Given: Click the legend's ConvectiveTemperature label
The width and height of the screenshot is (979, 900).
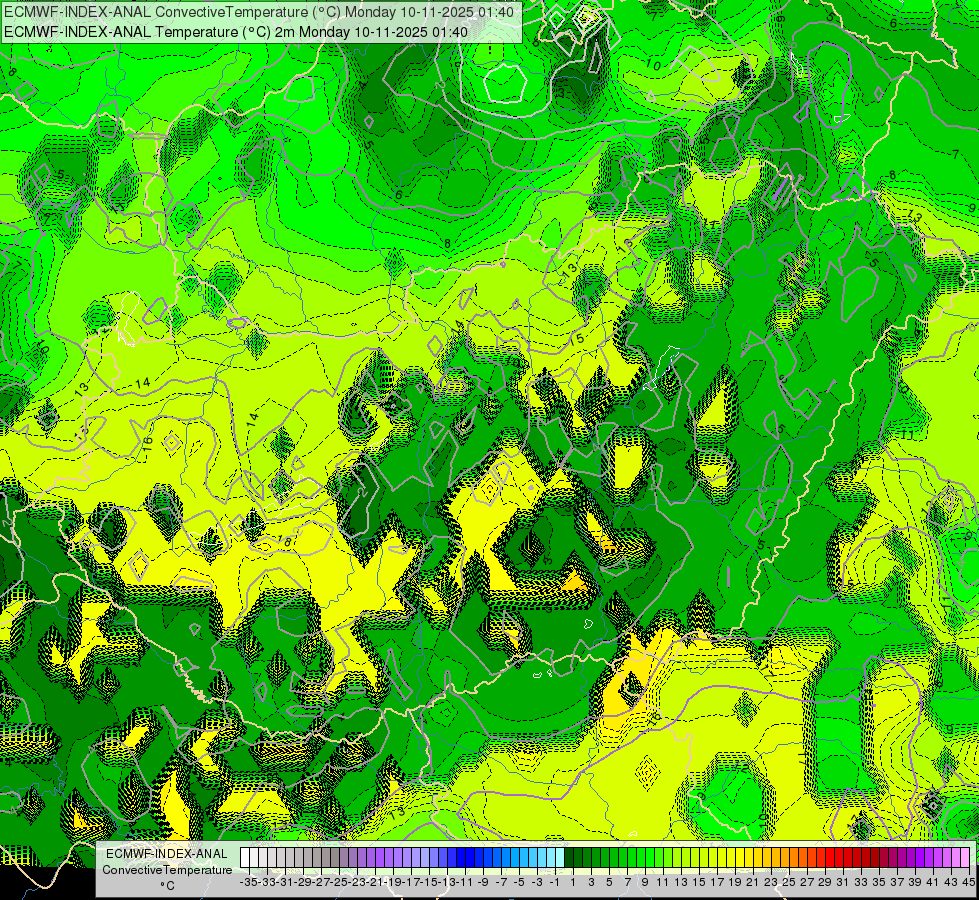Looking at the screenshot, I should click(x=167, y=870).
